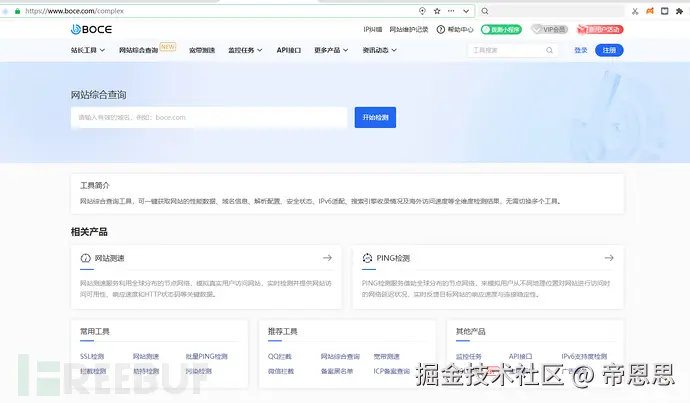Viewport: 690px width, 403px height.
Task: Open the IP纠错 link in header
Action: [x=372, y=29]
